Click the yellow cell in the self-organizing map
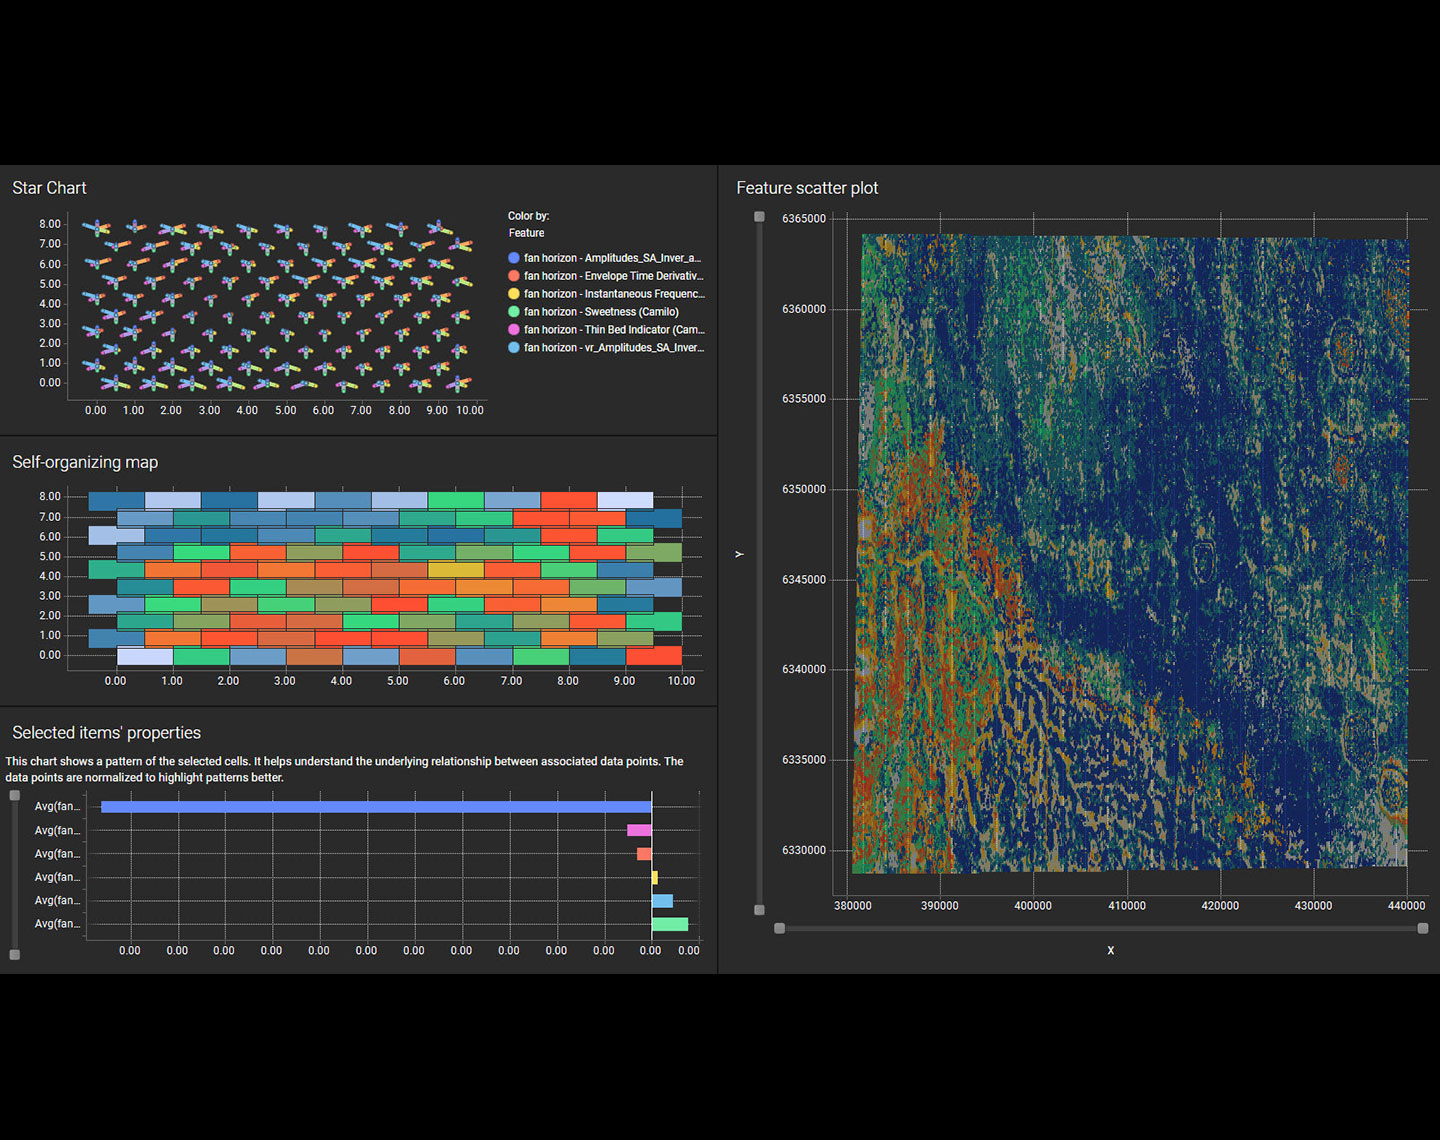This screenshot has width=1440, height=1140. (456, 570)
